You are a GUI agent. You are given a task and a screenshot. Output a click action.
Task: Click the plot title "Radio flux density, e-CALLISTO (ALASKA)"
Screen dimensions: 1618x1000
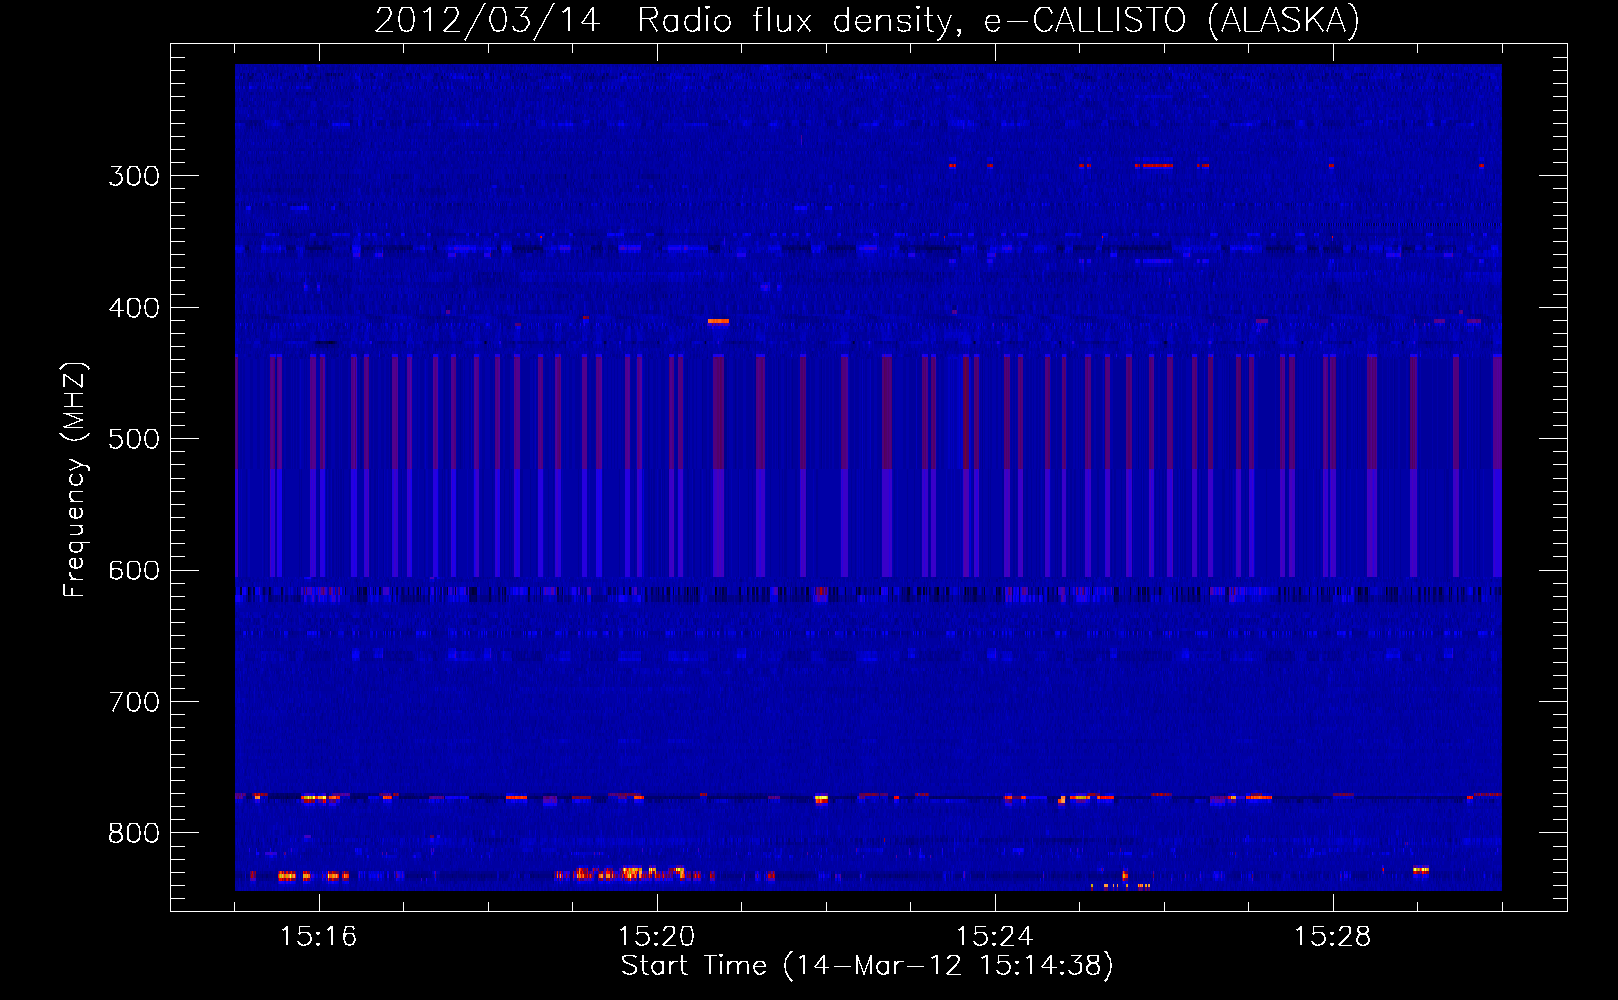tap(998, 21)
